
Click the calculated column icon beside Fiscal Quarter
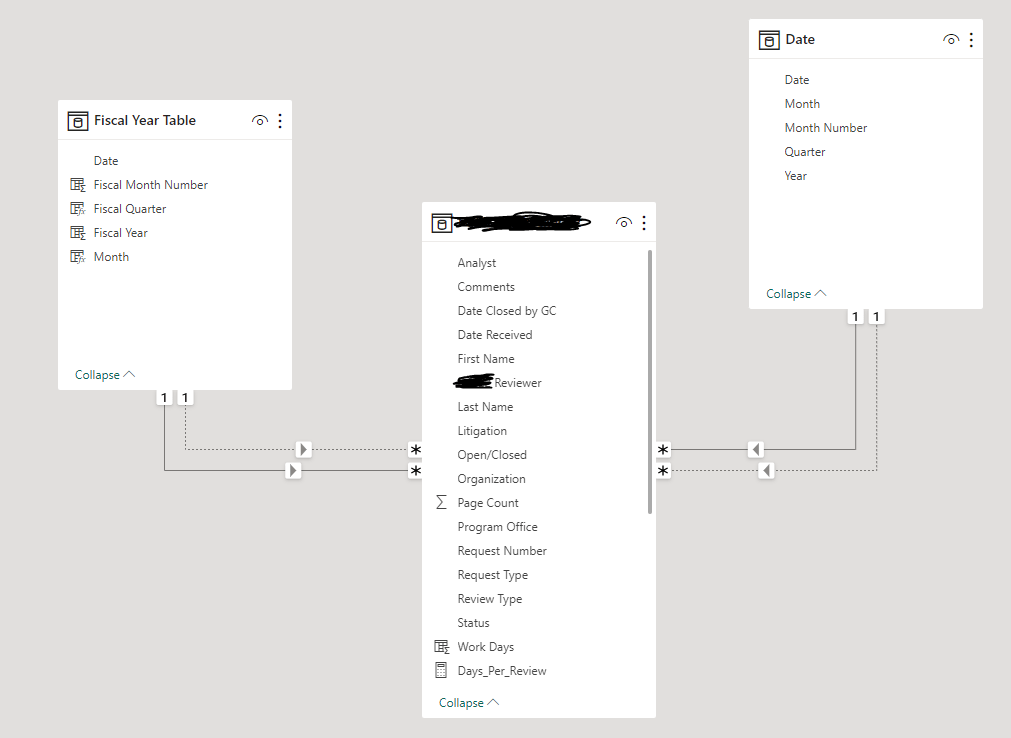pyautogui.click(x=78, y=208)
